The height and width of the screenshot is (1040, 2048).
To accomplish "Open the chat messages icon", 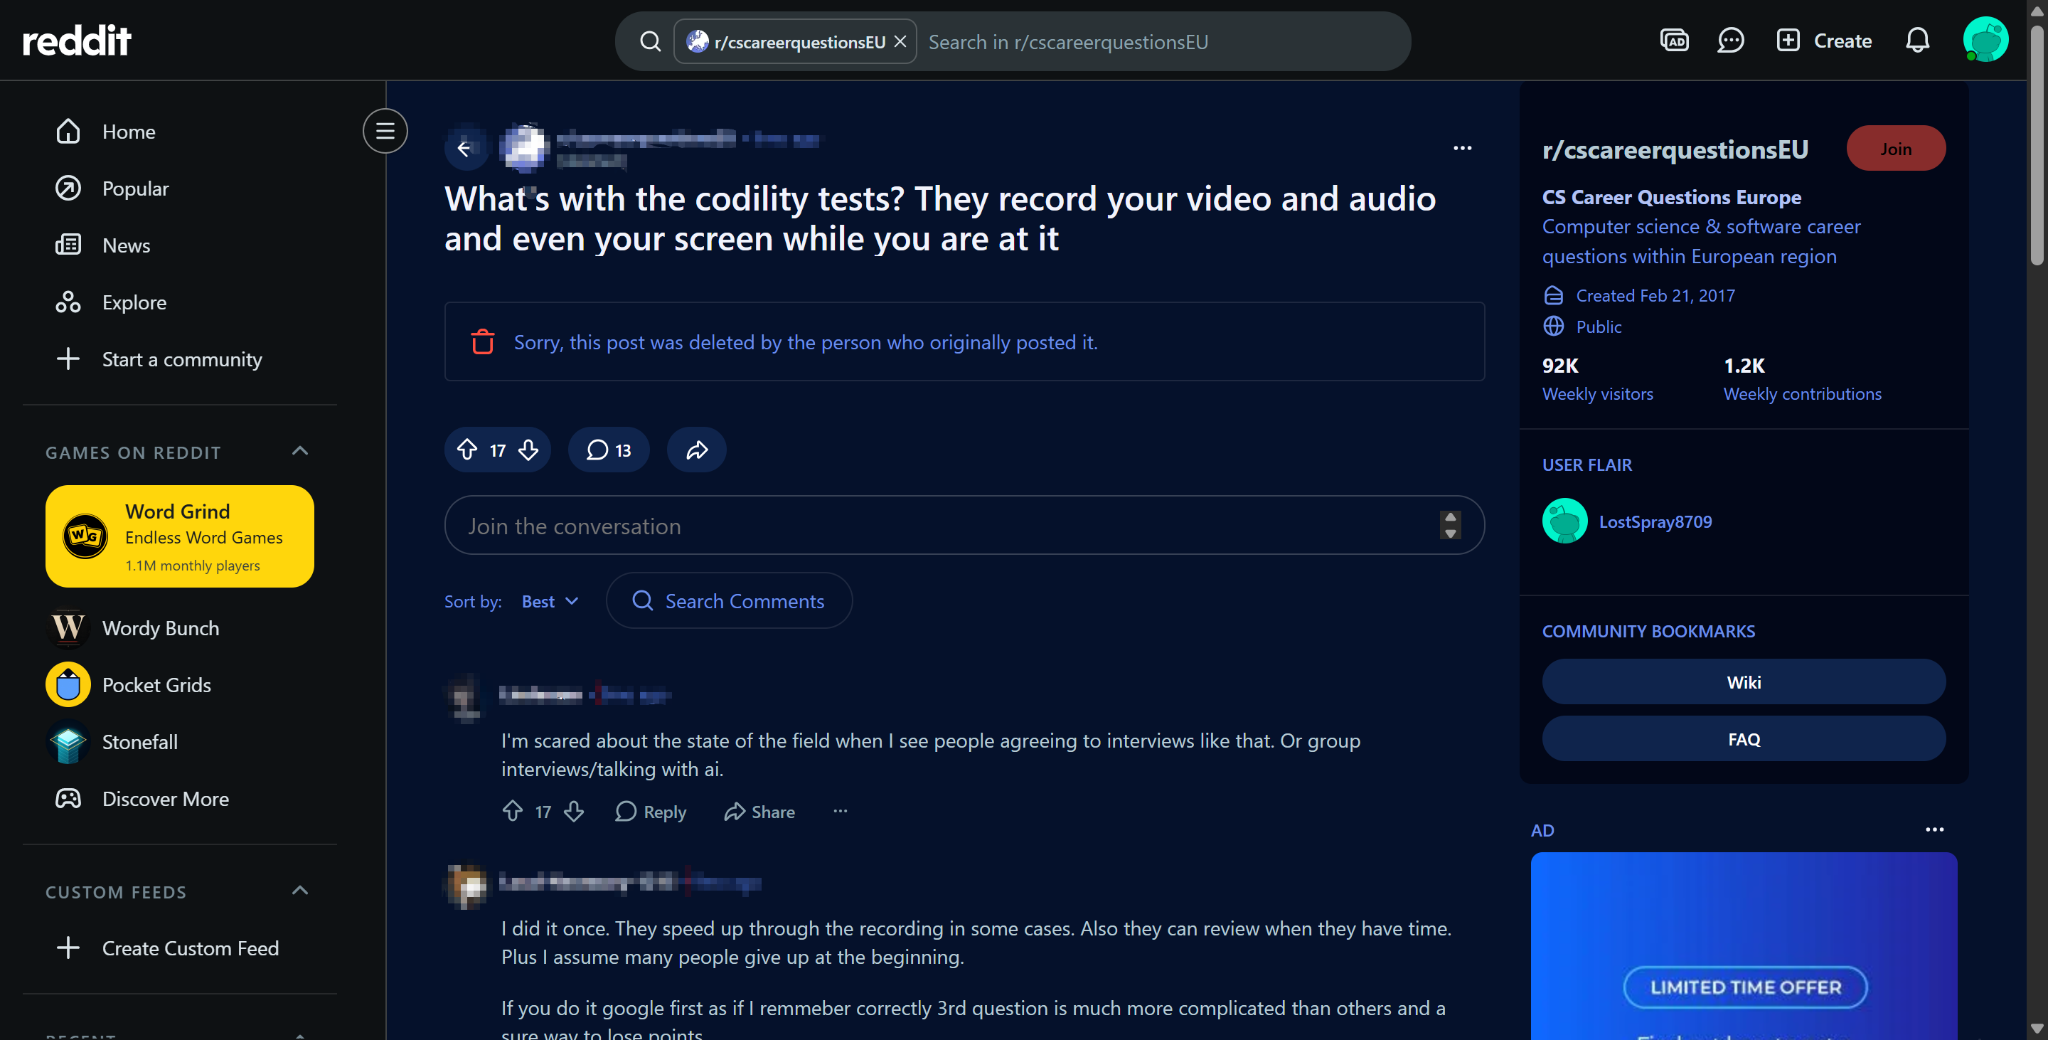I will point(1730,40).
